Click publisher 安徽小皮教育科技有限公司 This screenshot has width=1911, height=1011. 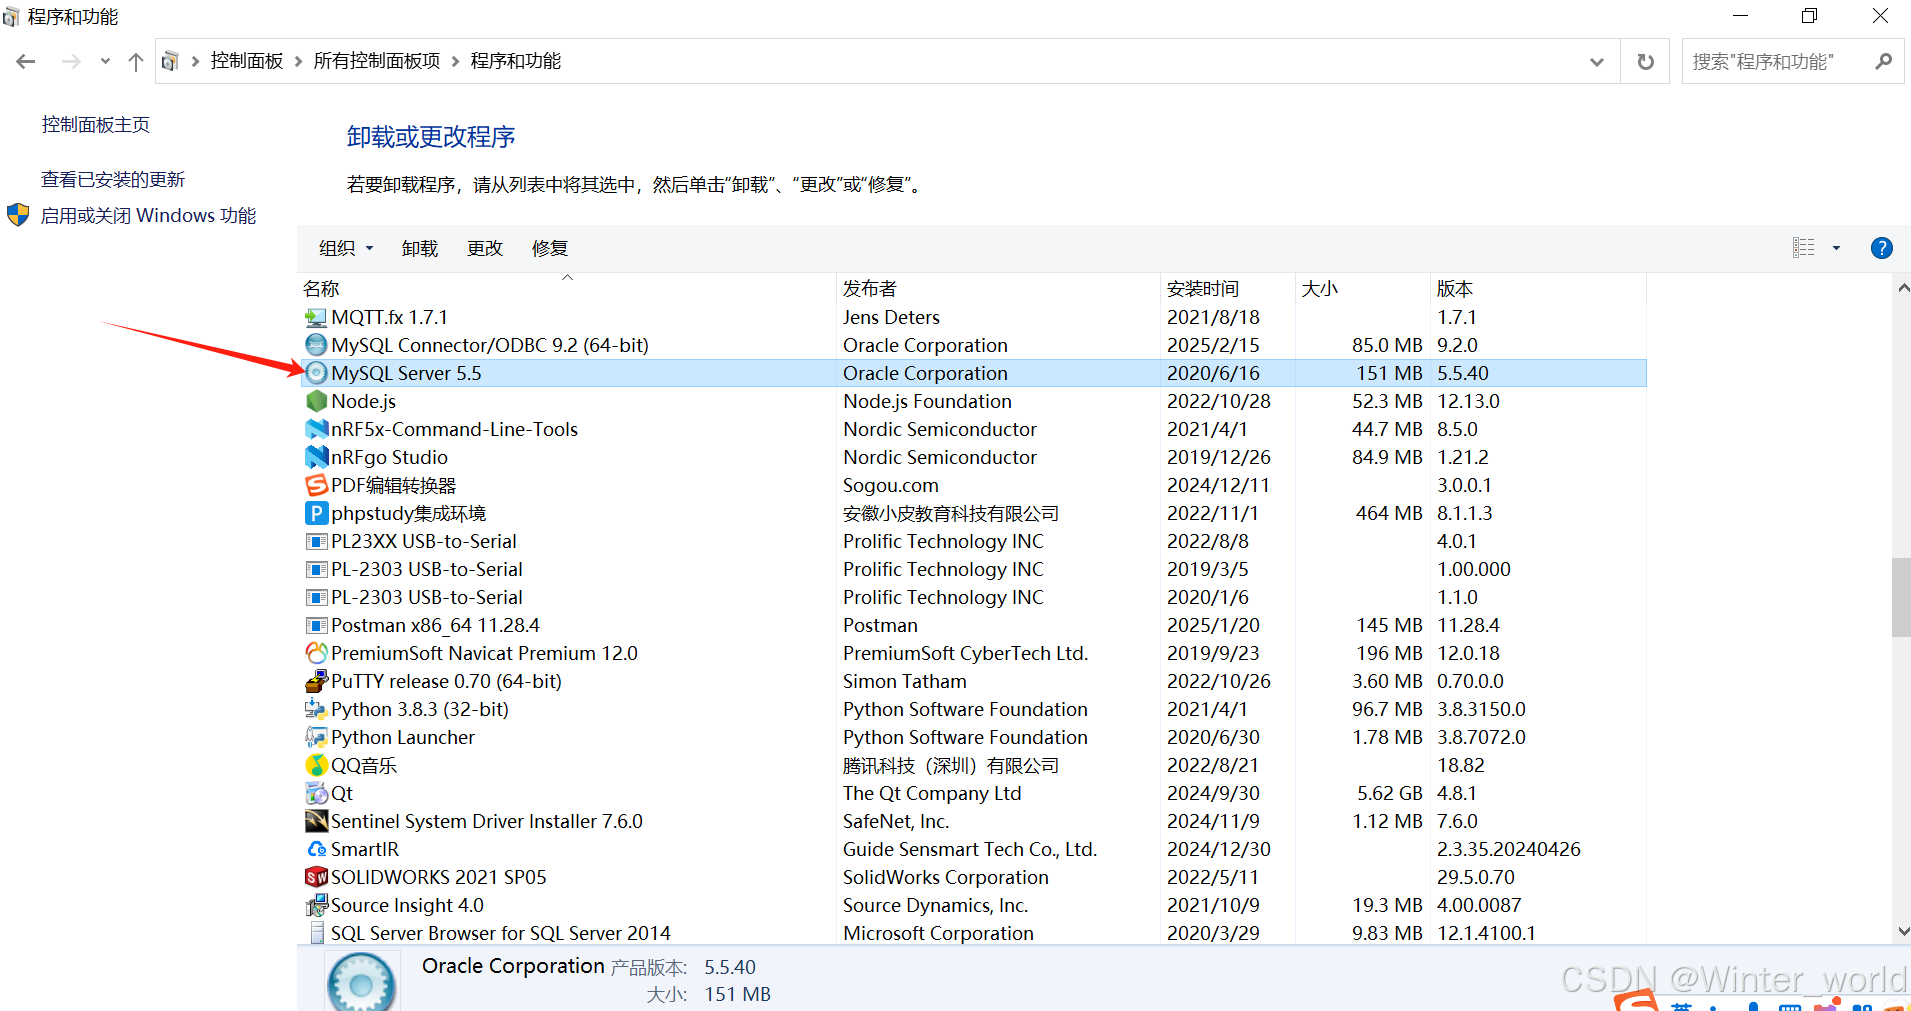[x=951, y=513]
